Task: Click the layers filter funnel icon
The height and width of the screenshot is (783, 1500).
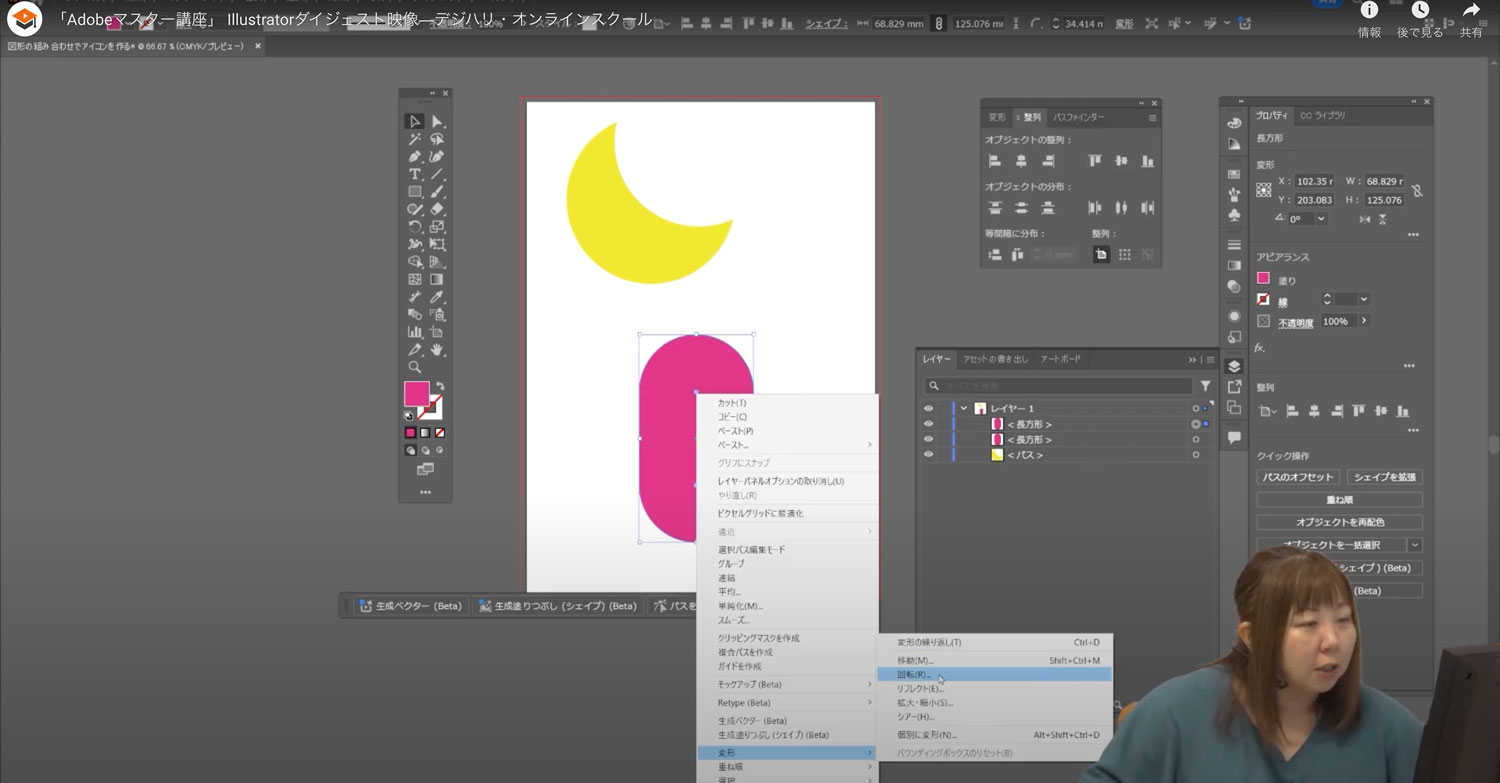Action: tap(1205, 386)
